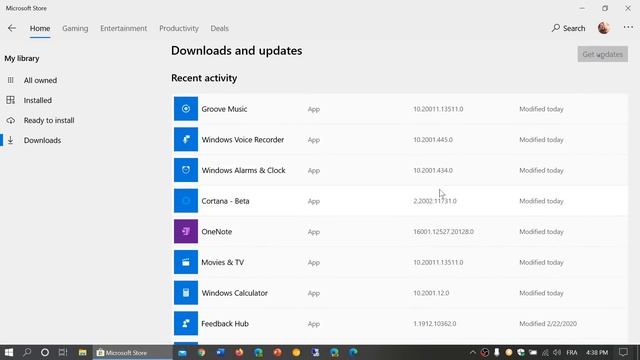Screen dimensions: 640x360
Task: Select Installed in My library
Action: click(38, 100)
